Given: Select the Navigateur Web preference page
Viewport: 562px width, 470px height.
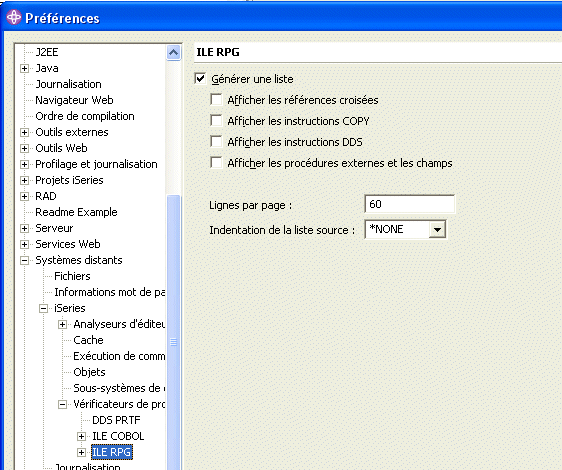Looking at the screenshot, I should pyautogui.click(x=74, y=100).
